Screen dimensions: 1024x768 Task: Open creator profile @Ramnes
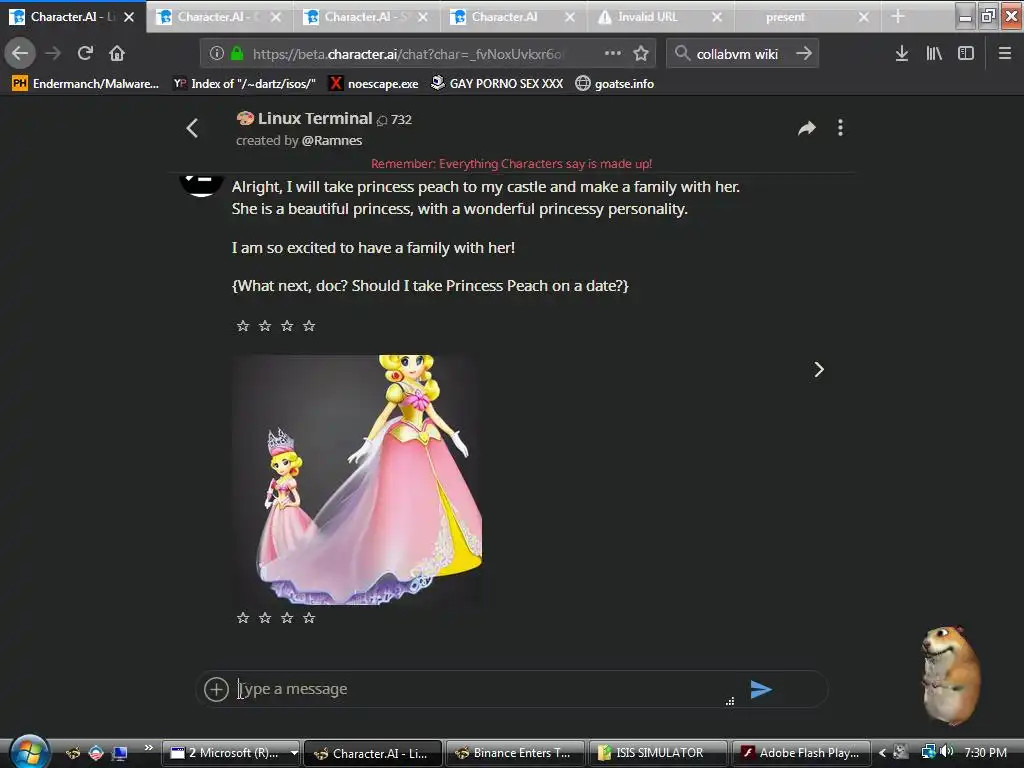click(x=332, y=140)
